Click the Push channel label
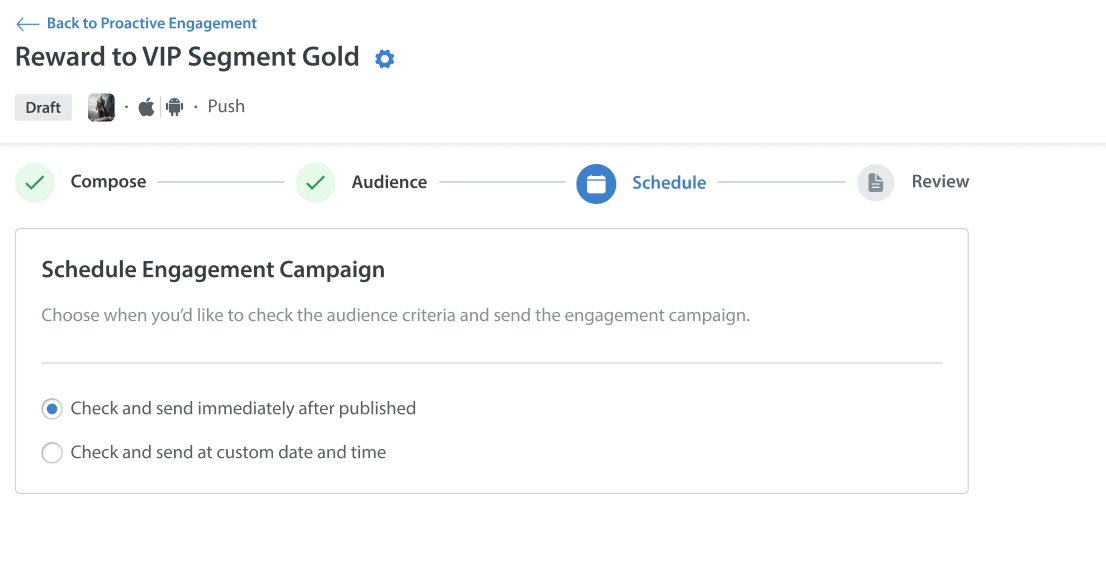1106x582 pixels. (x=226, y=107)
